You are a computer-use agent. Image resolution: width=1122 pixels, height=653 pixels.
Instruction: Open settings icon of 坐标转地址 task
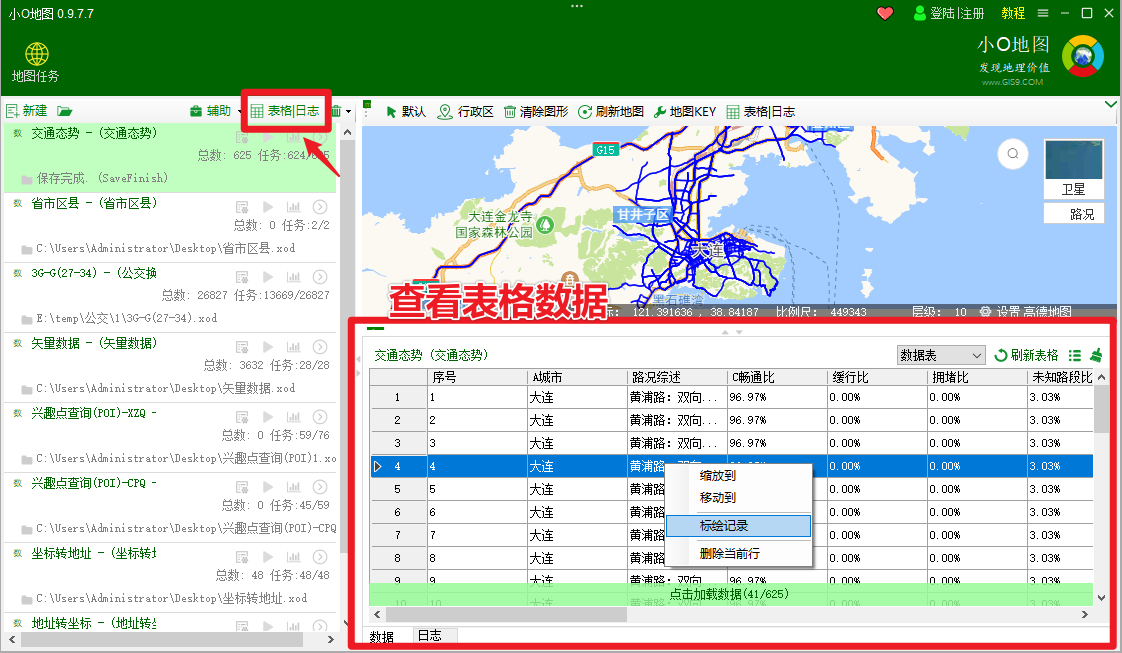pos(243,557)
